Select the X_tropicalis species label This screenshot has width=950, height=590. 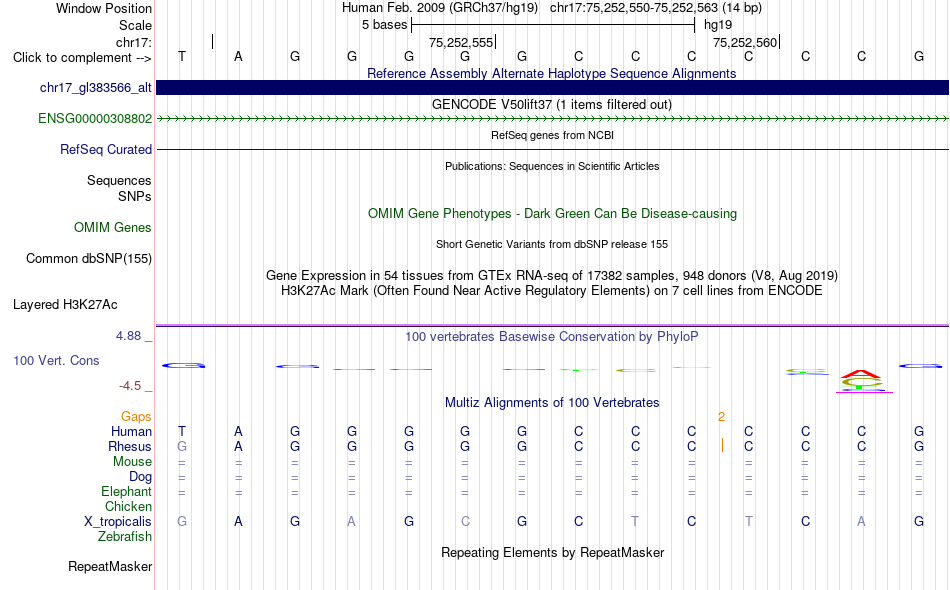tap(118, 522)
